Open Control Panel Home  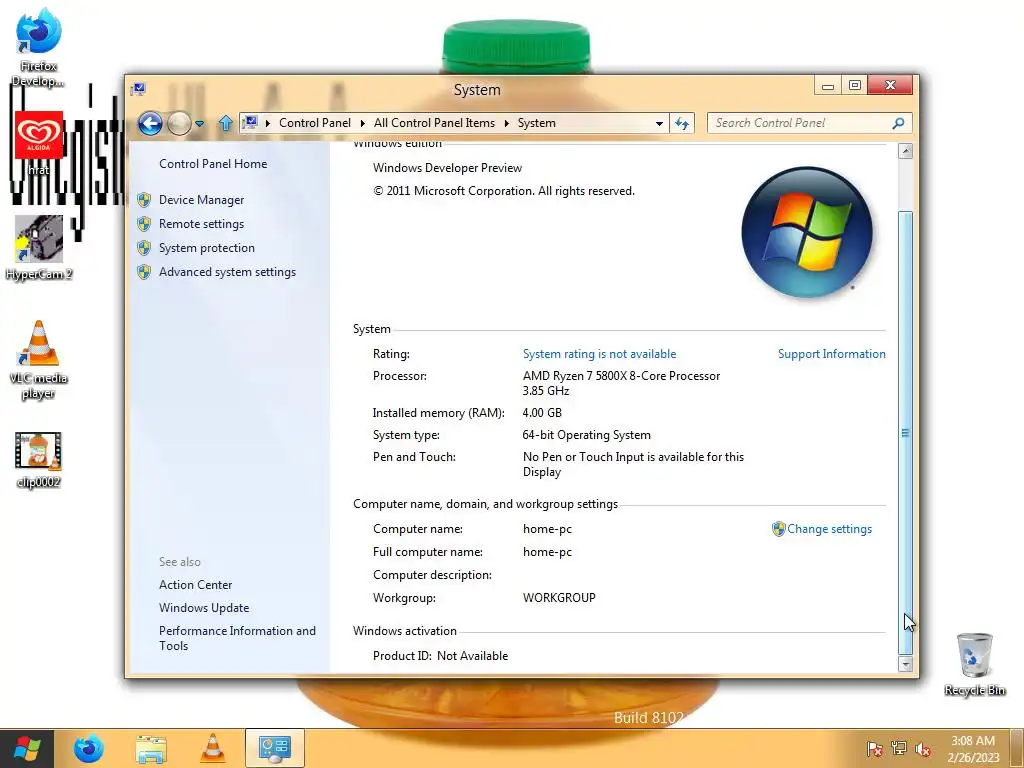[213, 164]
